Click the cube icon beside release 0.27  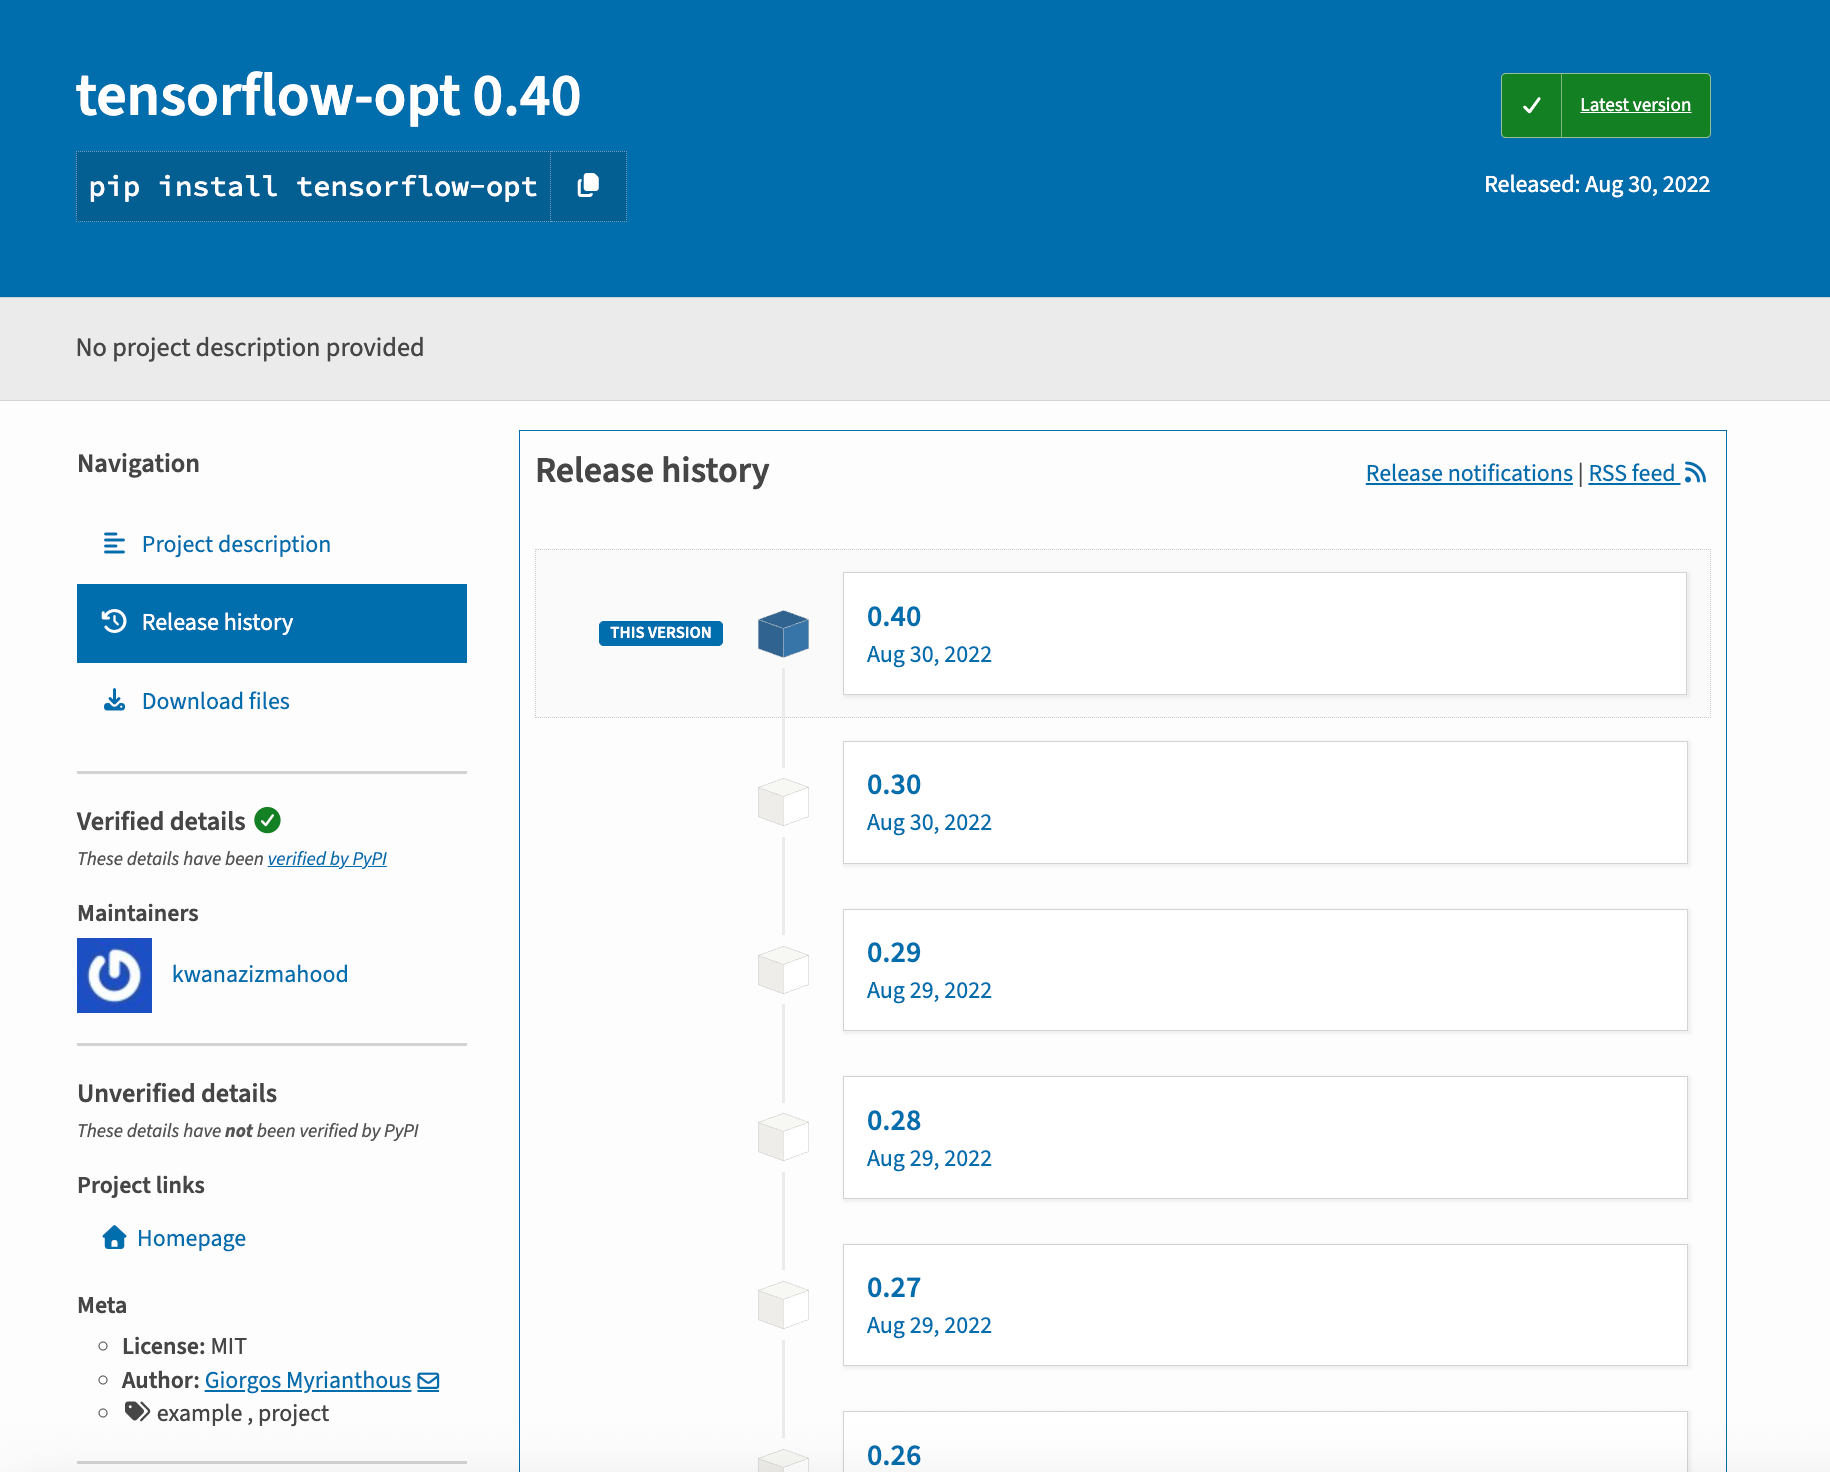783,1305
